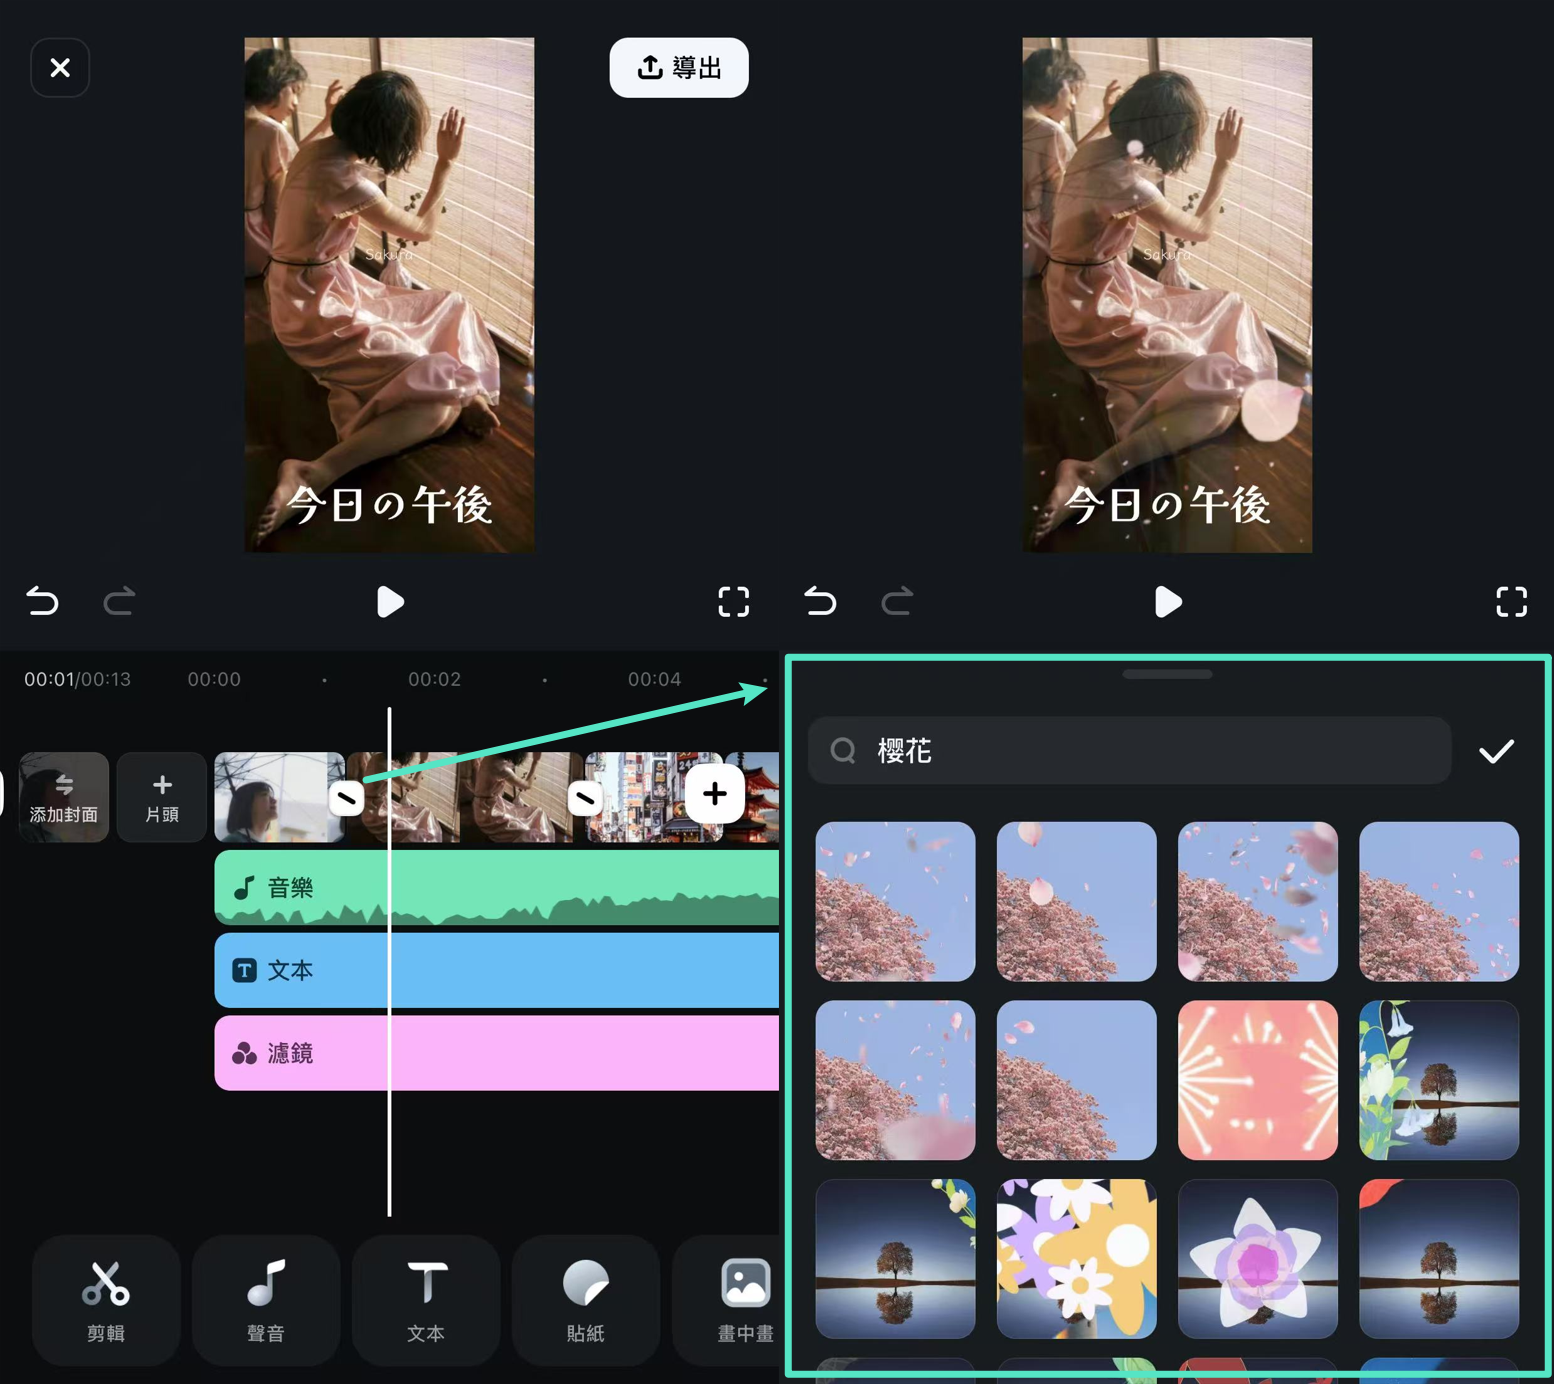Image resolution: width=1554 pixels, height=1384 pixels.
Task: Select the first timeline clip of the girl
Action: 278,797
